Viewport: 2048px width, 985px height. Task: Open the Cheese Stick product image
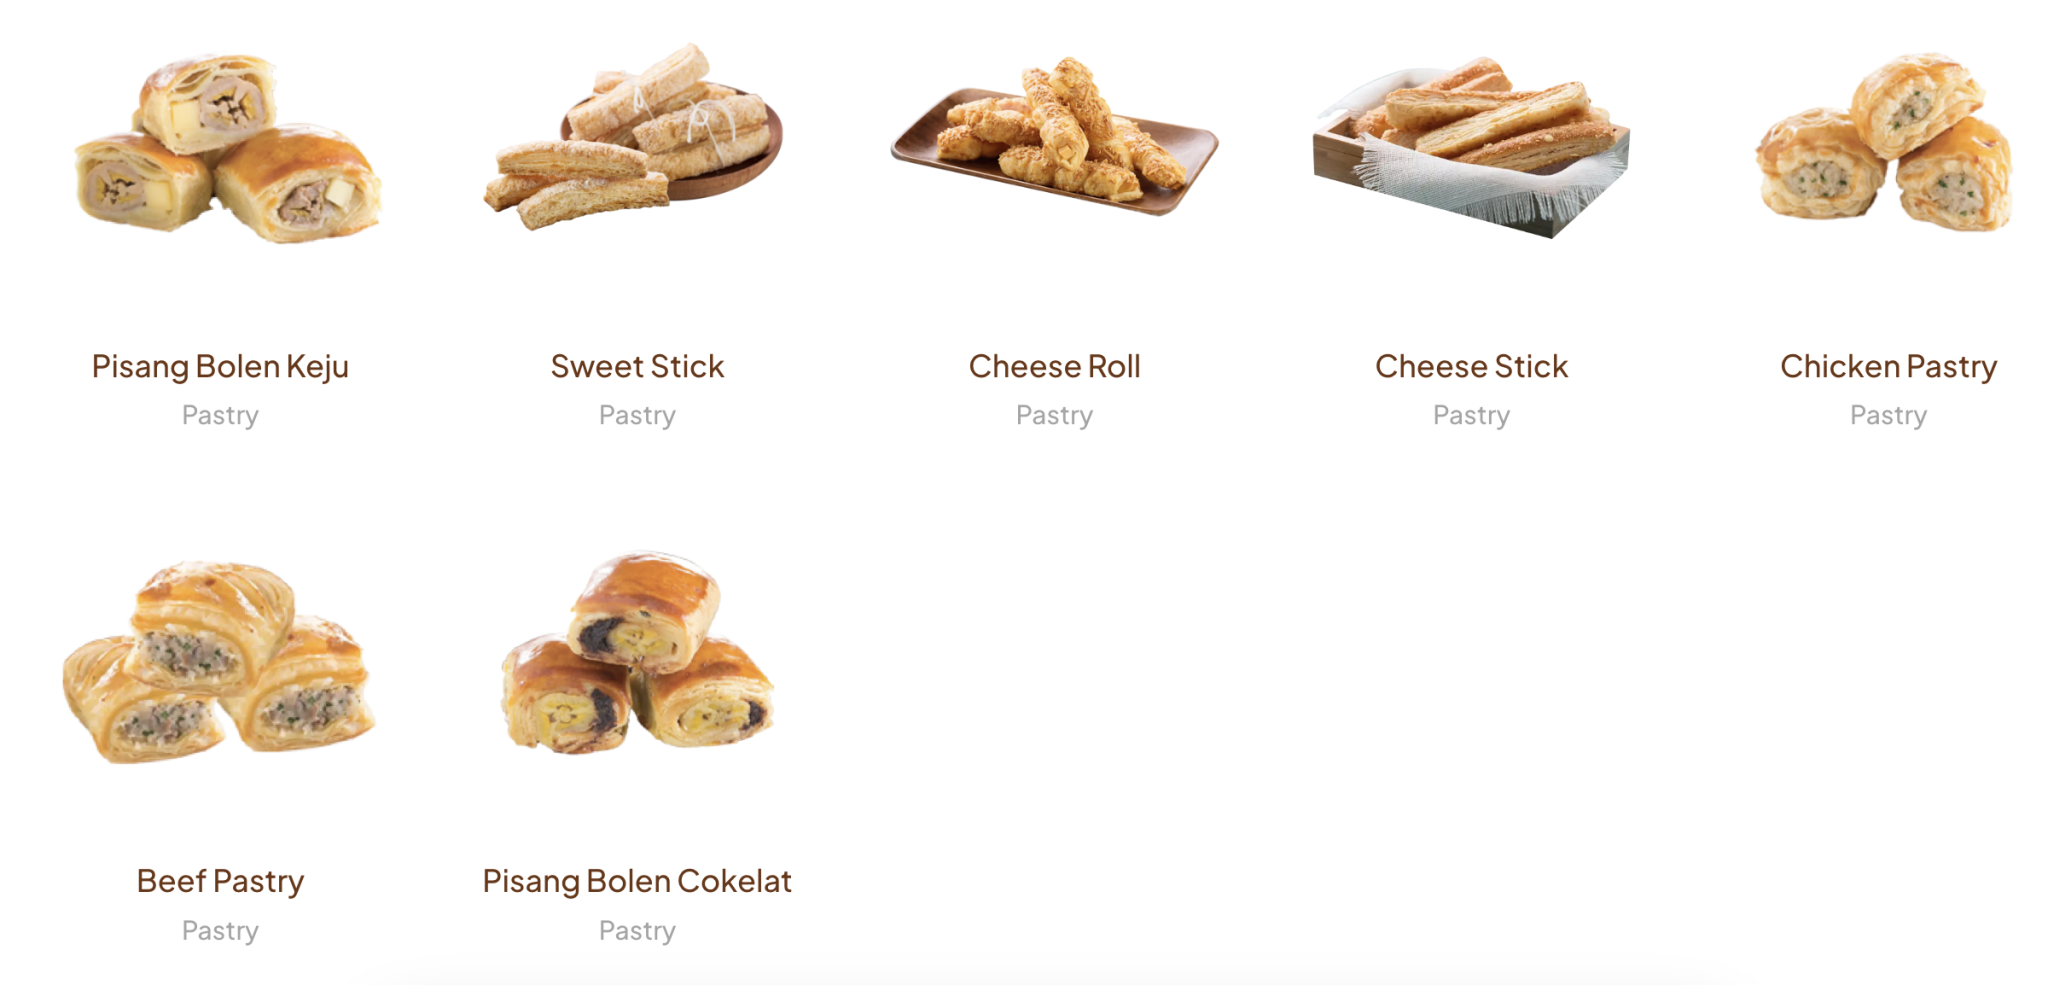[x=1471, y=147]
